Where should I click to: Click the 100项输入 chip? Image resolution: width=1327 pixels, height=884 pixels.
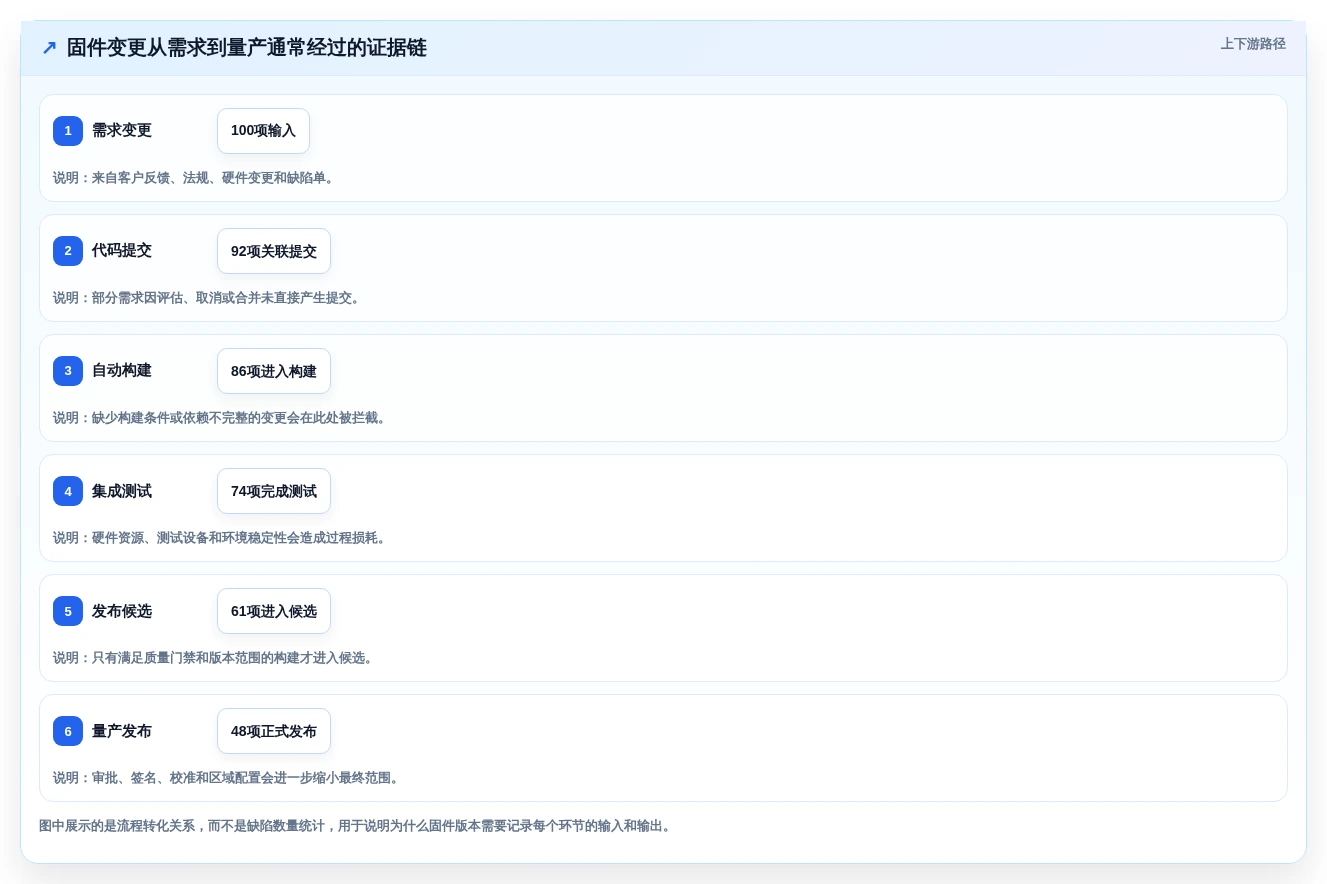coord(263,131)
